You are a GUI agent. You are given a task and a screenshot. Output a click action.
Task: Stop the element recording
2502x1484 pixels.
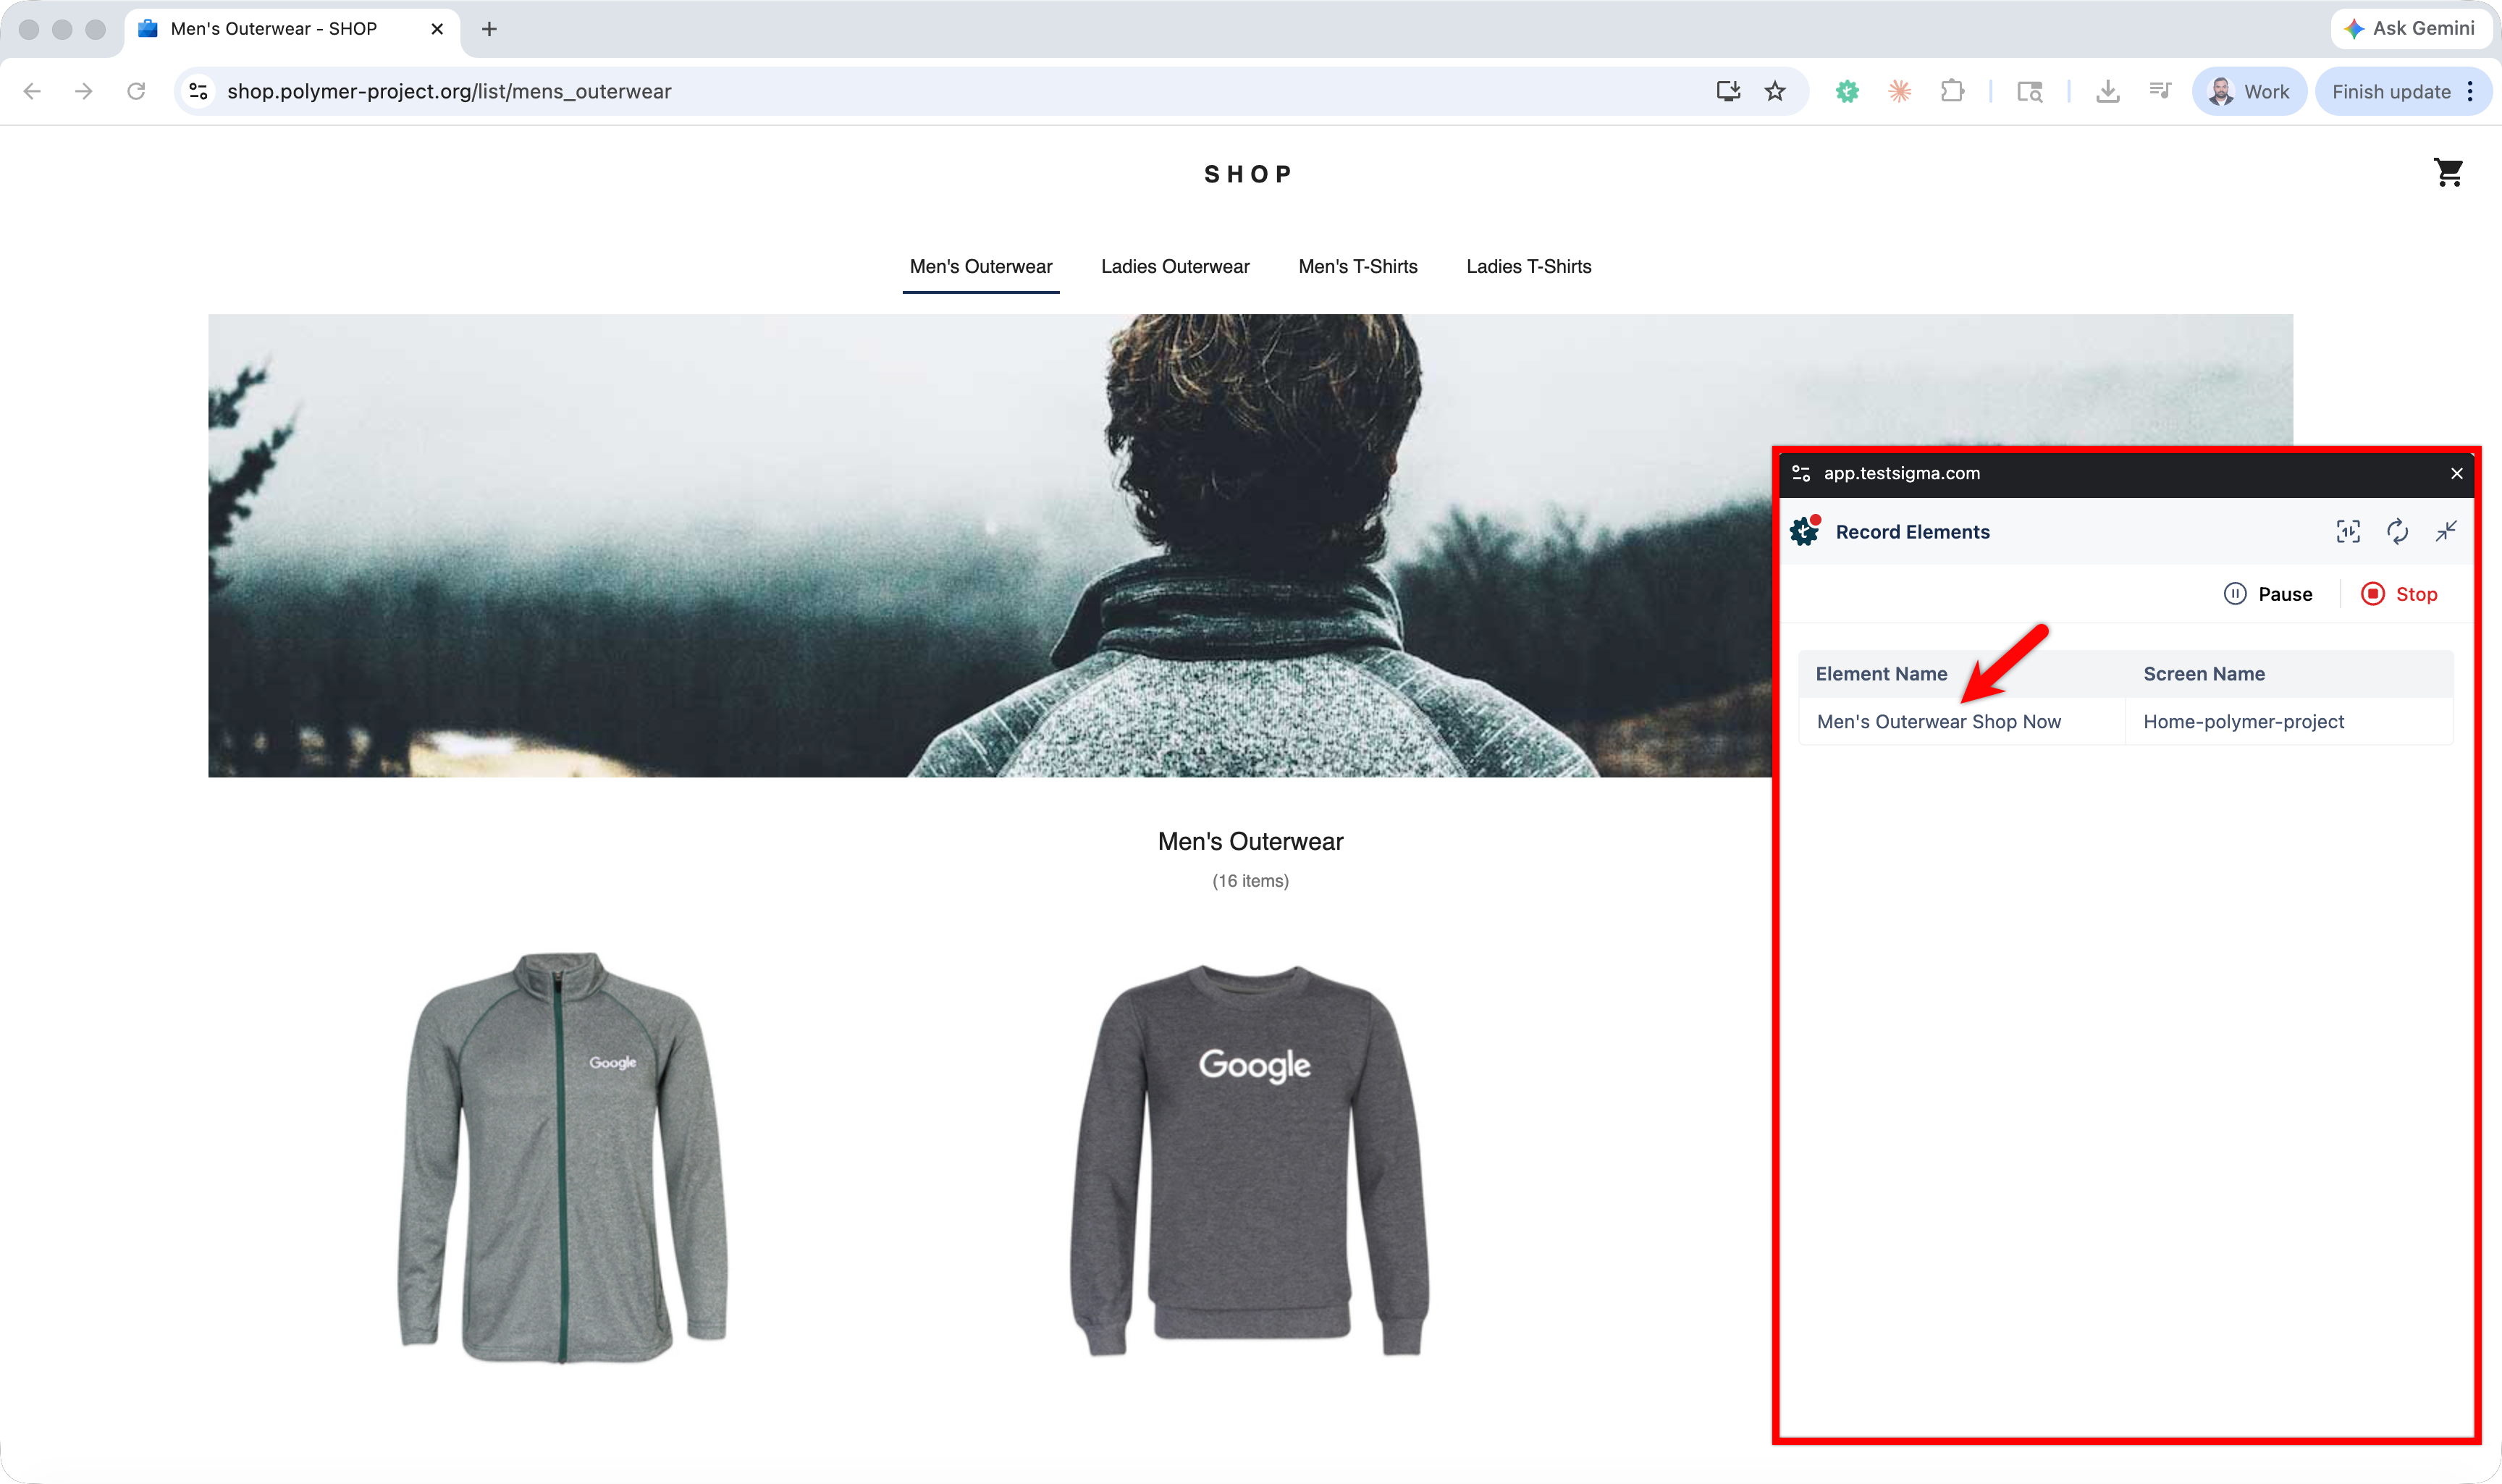coord(2399,594)
